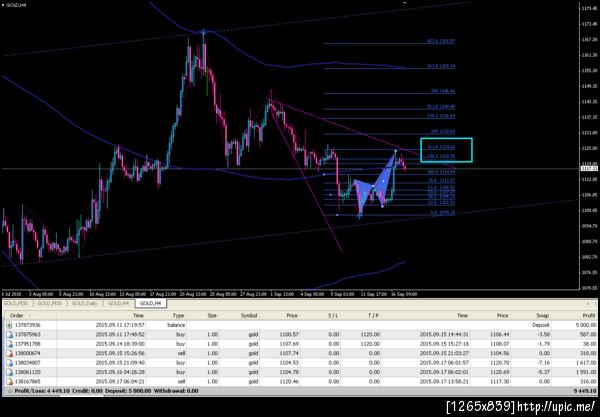
Task: Click the 5 000.00 deposit amount
Action: (585, 325)
